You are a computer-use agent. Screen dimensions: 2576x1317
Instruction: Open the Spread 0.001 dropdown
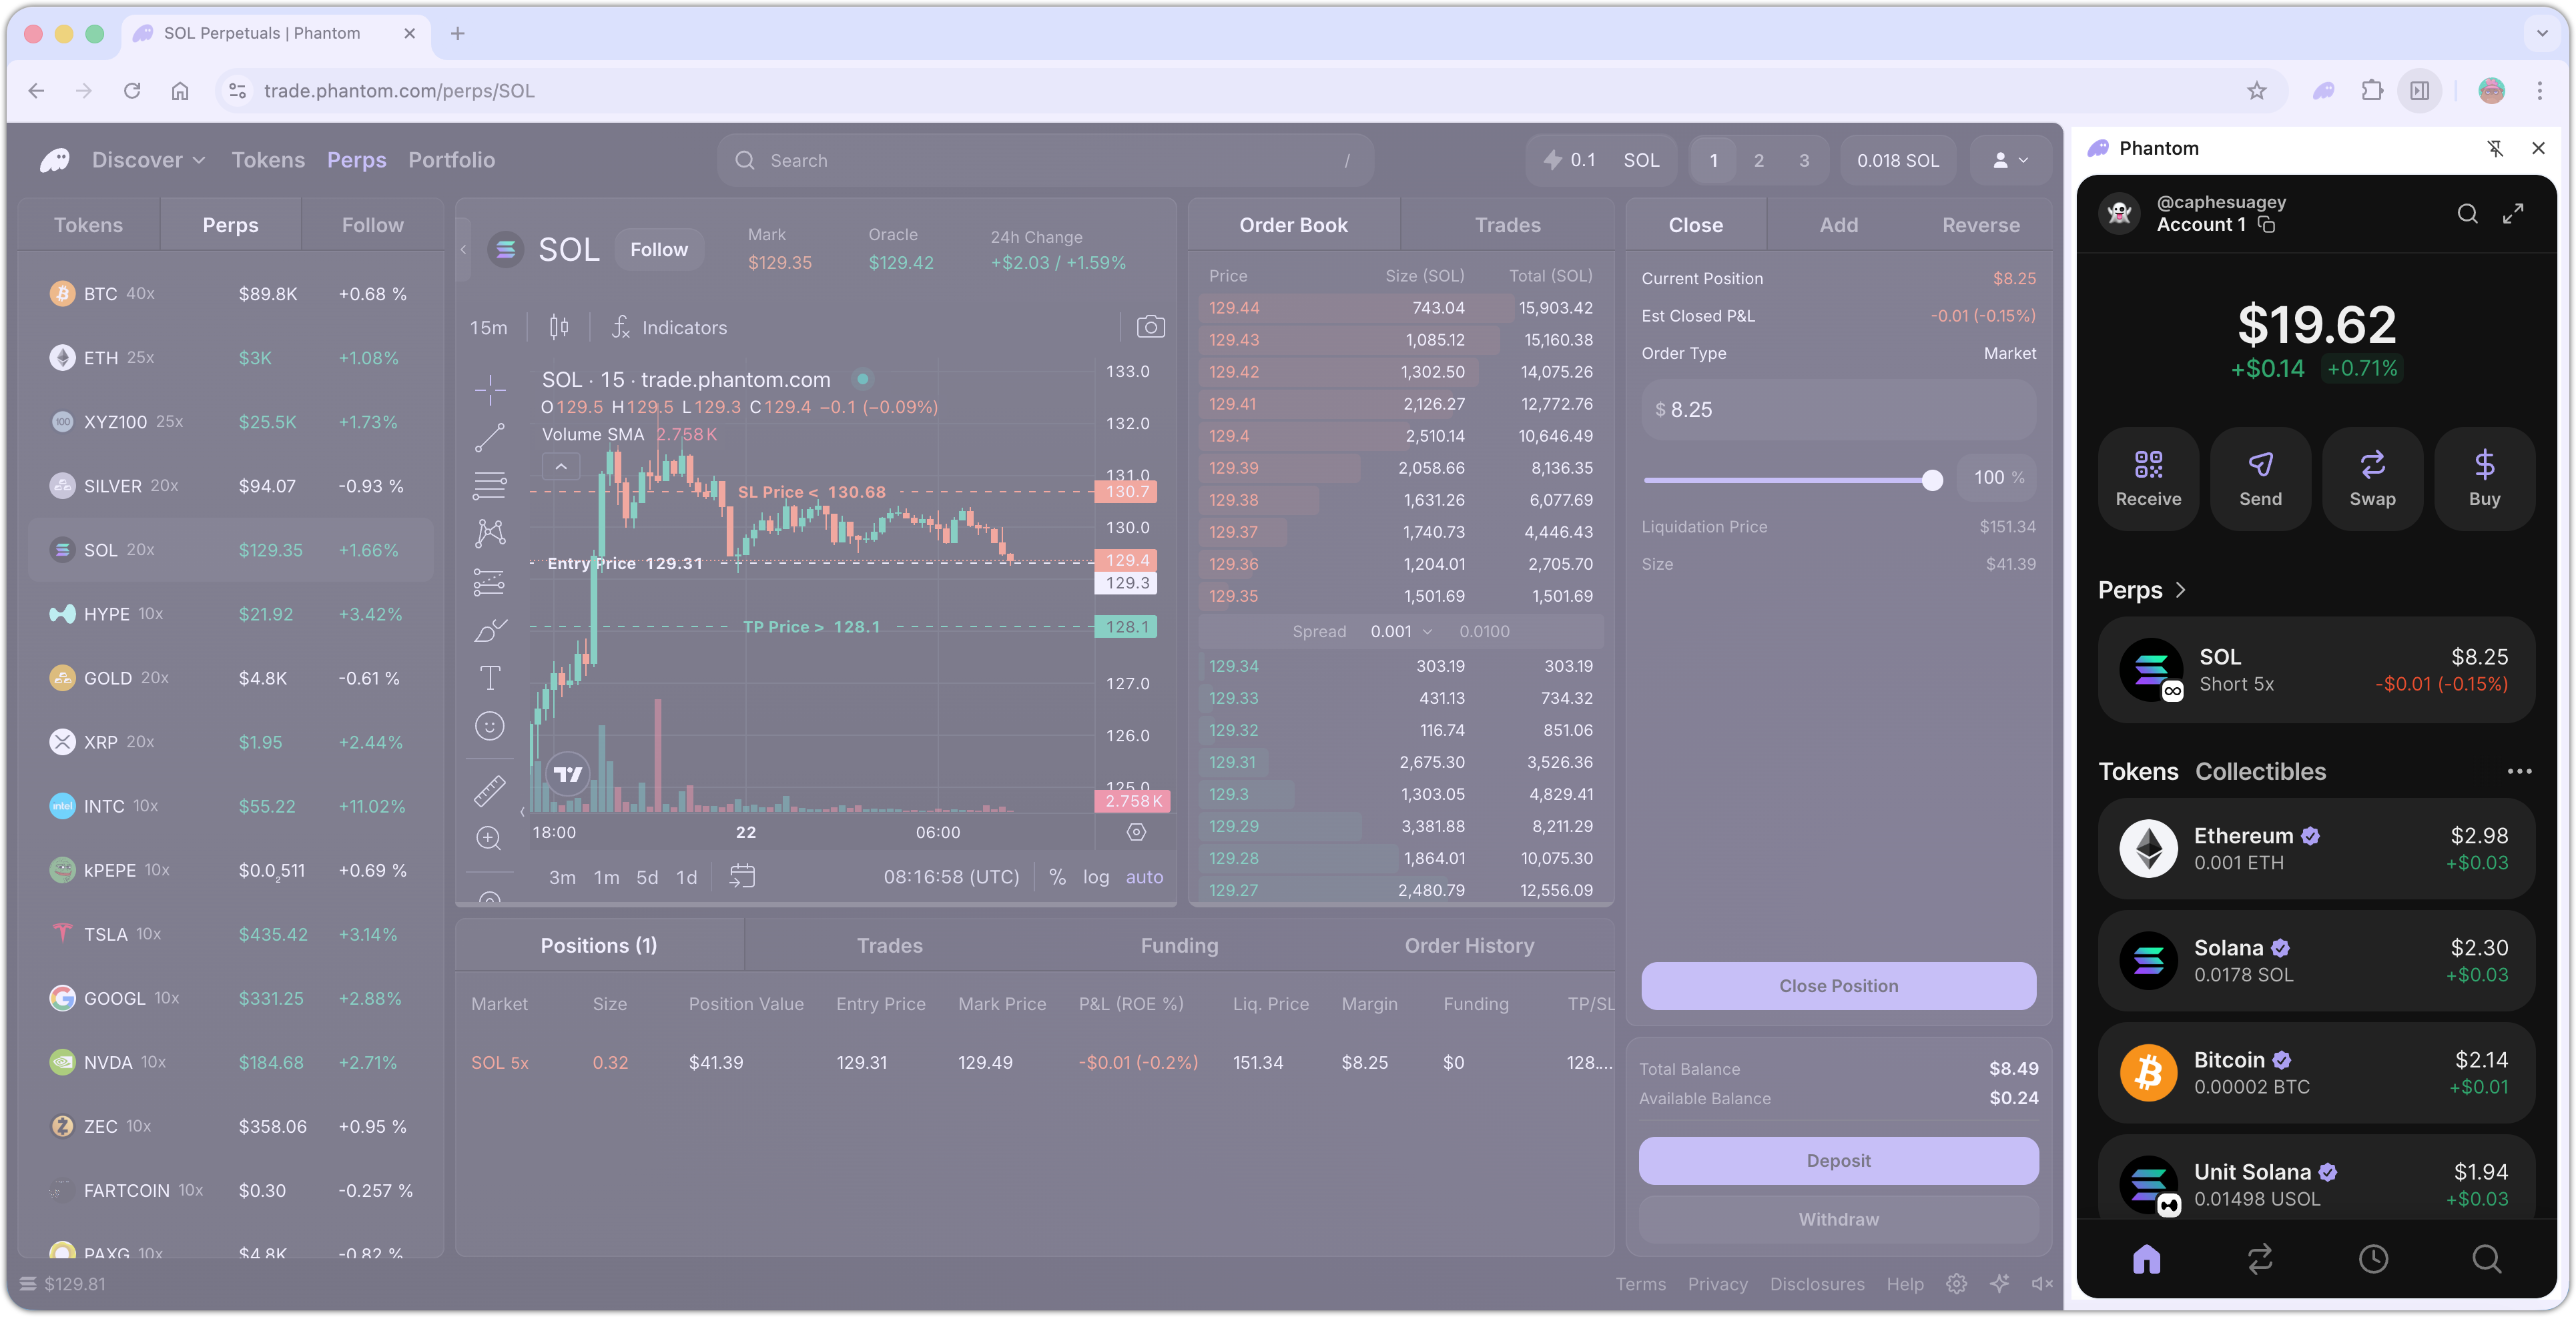point(1401,632)
